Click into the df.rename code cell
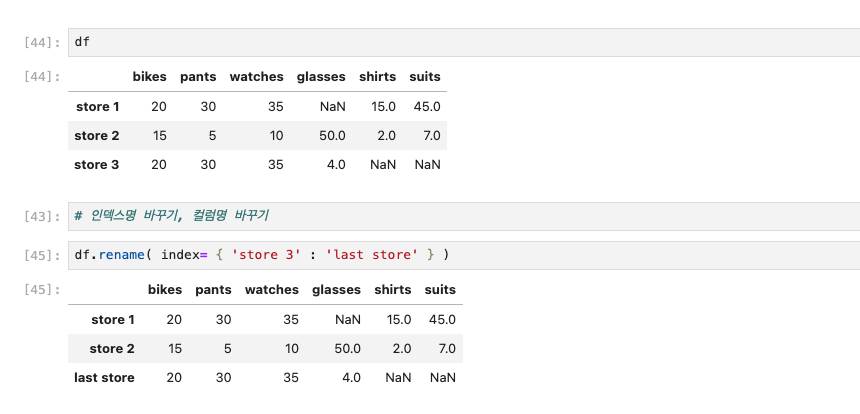This screenshot has height=414, width=860. [464, 255]
